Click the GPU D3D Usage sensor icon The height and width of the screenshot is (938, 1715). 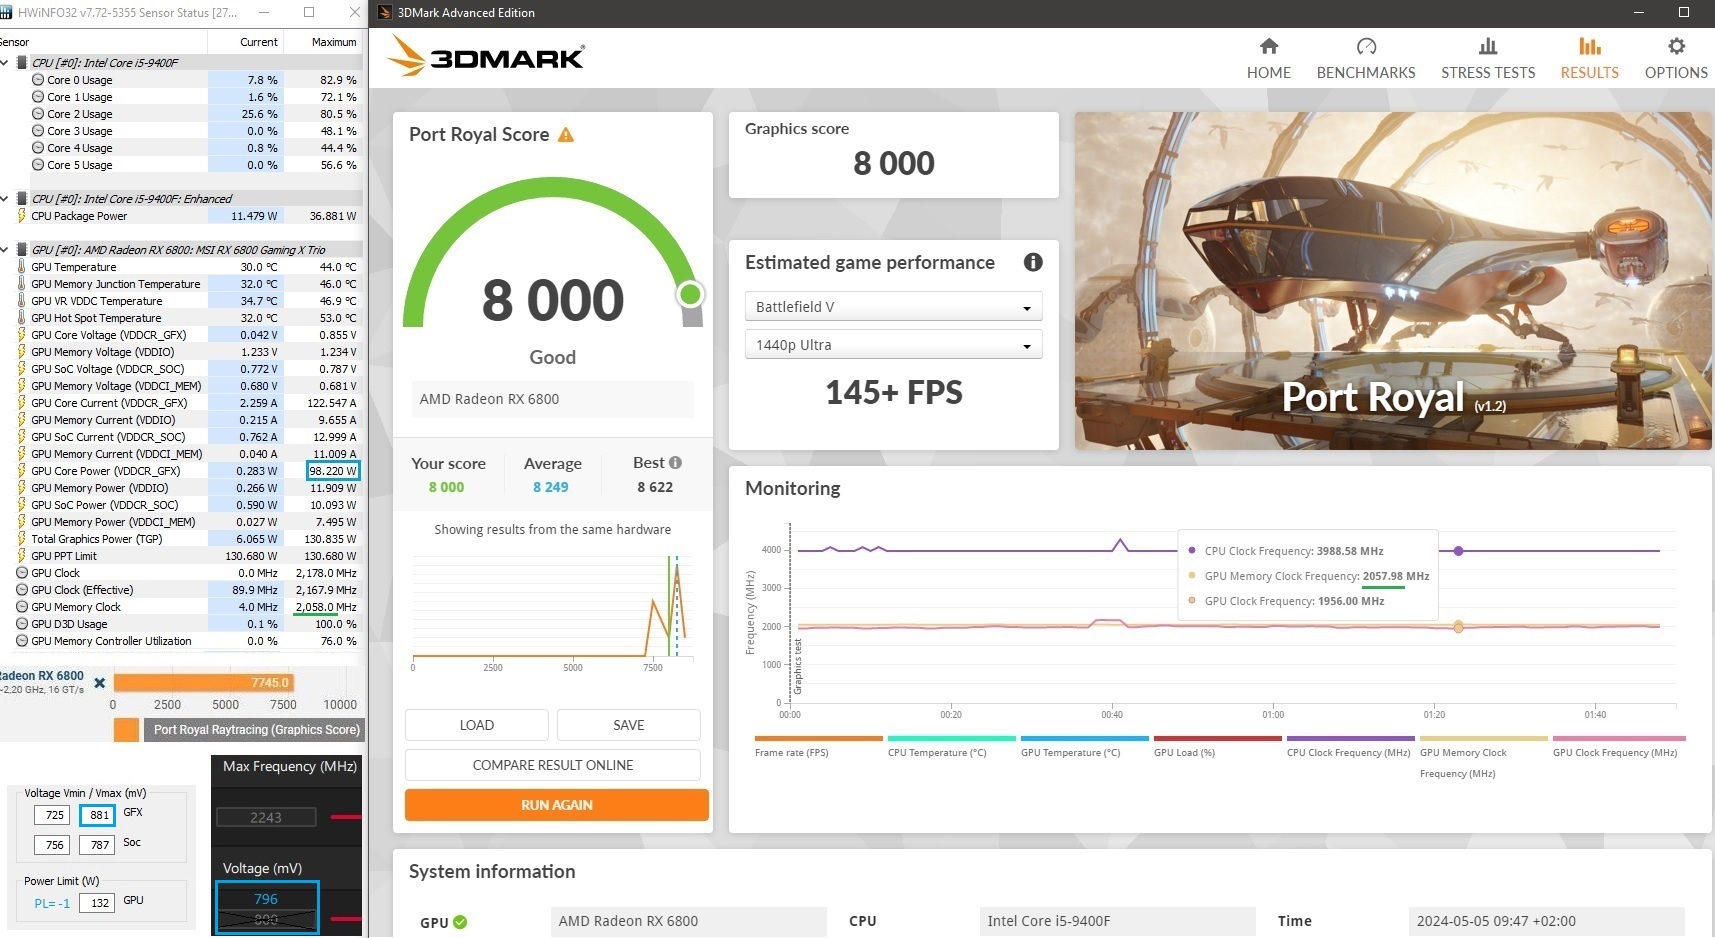tap(22, 624)
